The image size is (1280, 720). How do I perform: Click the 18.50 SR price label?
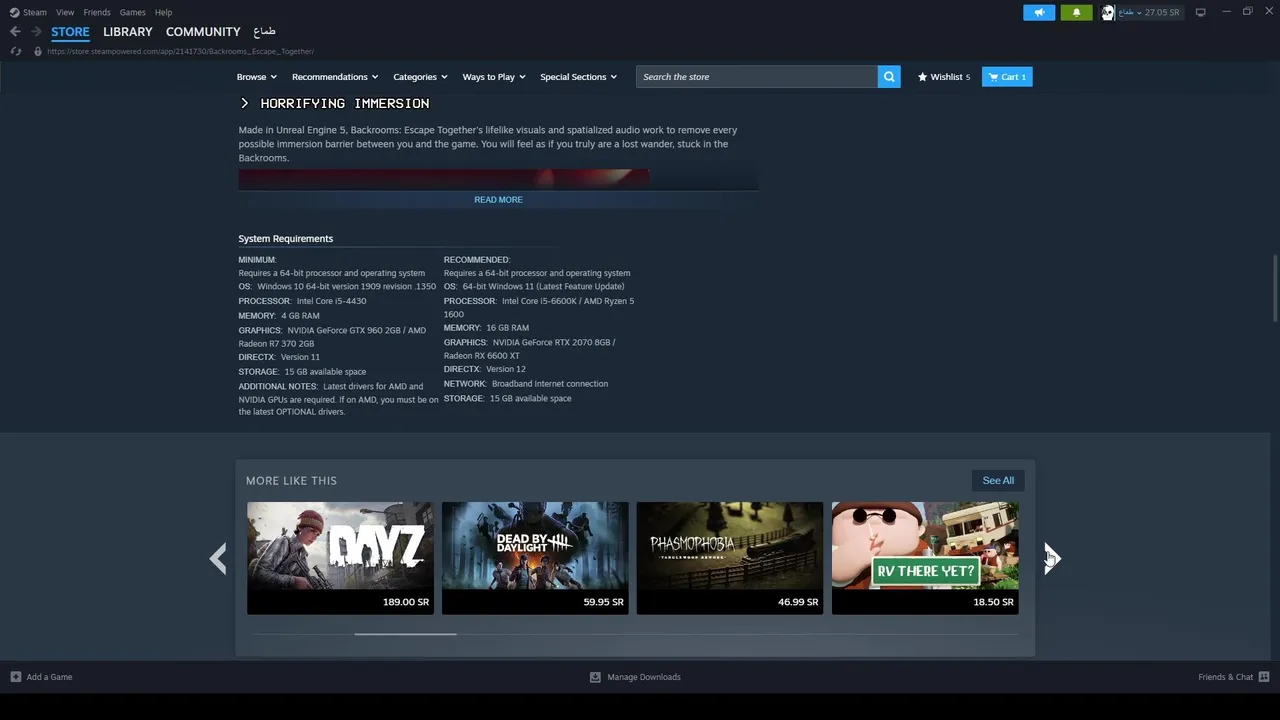(993, 602)
